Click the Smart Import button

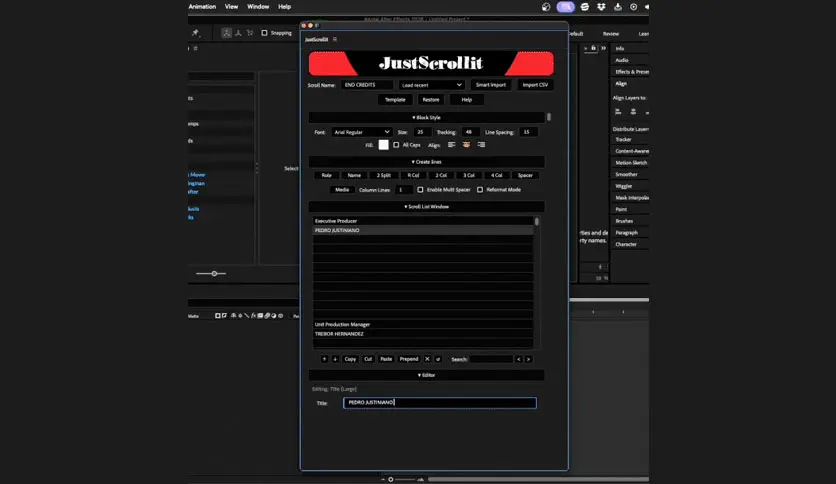tap(491, 85)
